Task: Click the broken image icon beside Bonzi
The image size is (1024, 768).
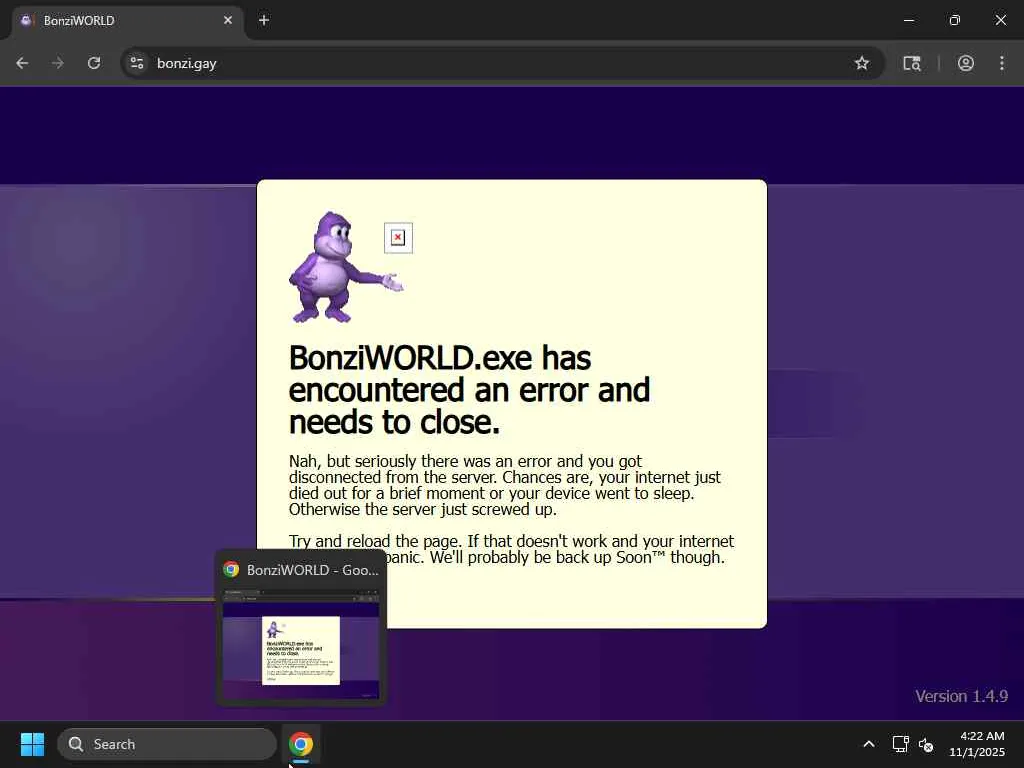Action: (x=398, y=238)
